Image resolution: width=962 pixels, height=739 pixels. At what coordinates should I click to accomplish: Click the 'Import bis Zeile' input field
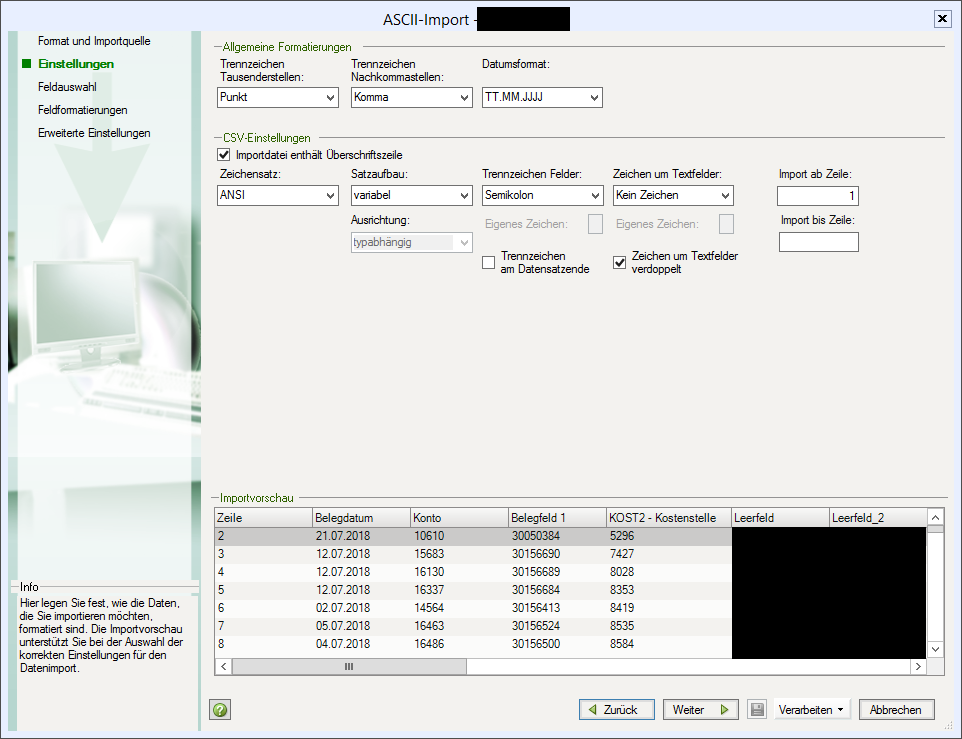818,242
